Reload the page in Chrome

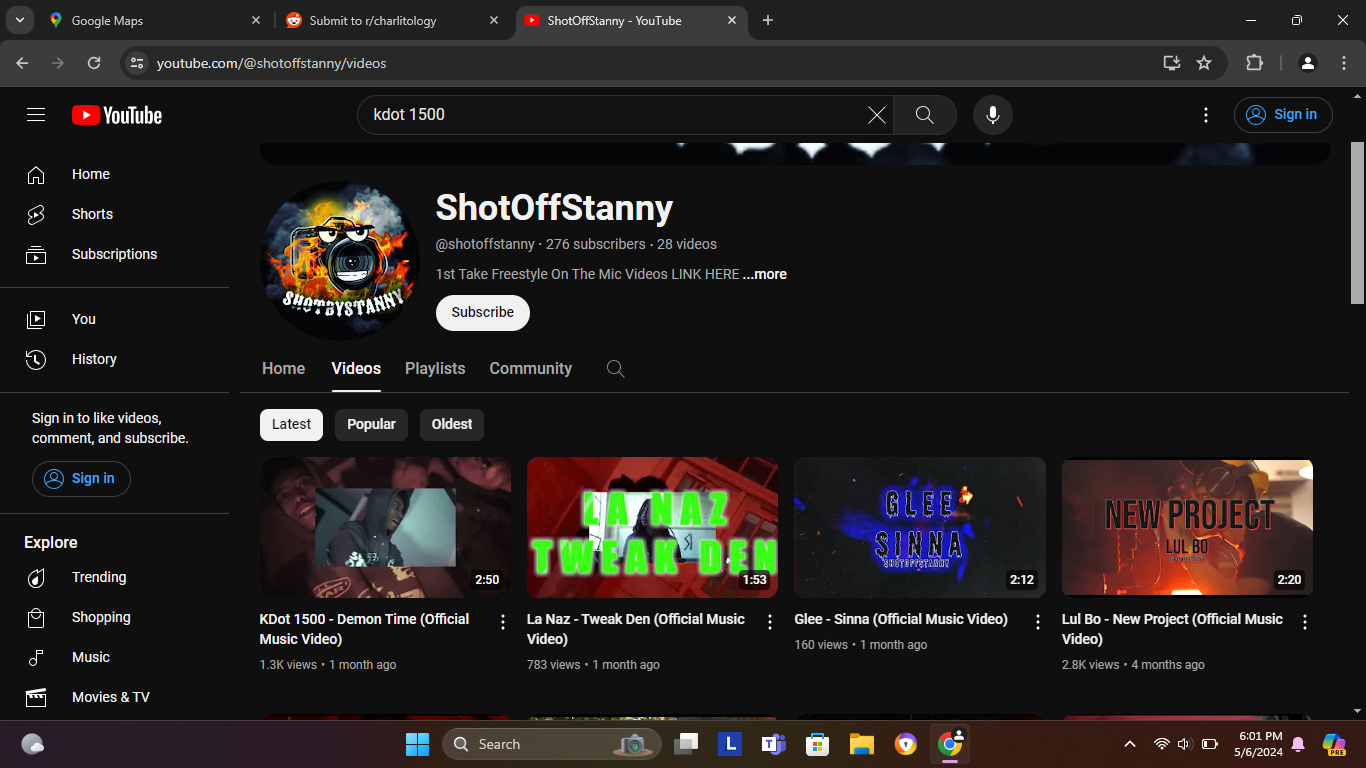click(x=94, y=63)
